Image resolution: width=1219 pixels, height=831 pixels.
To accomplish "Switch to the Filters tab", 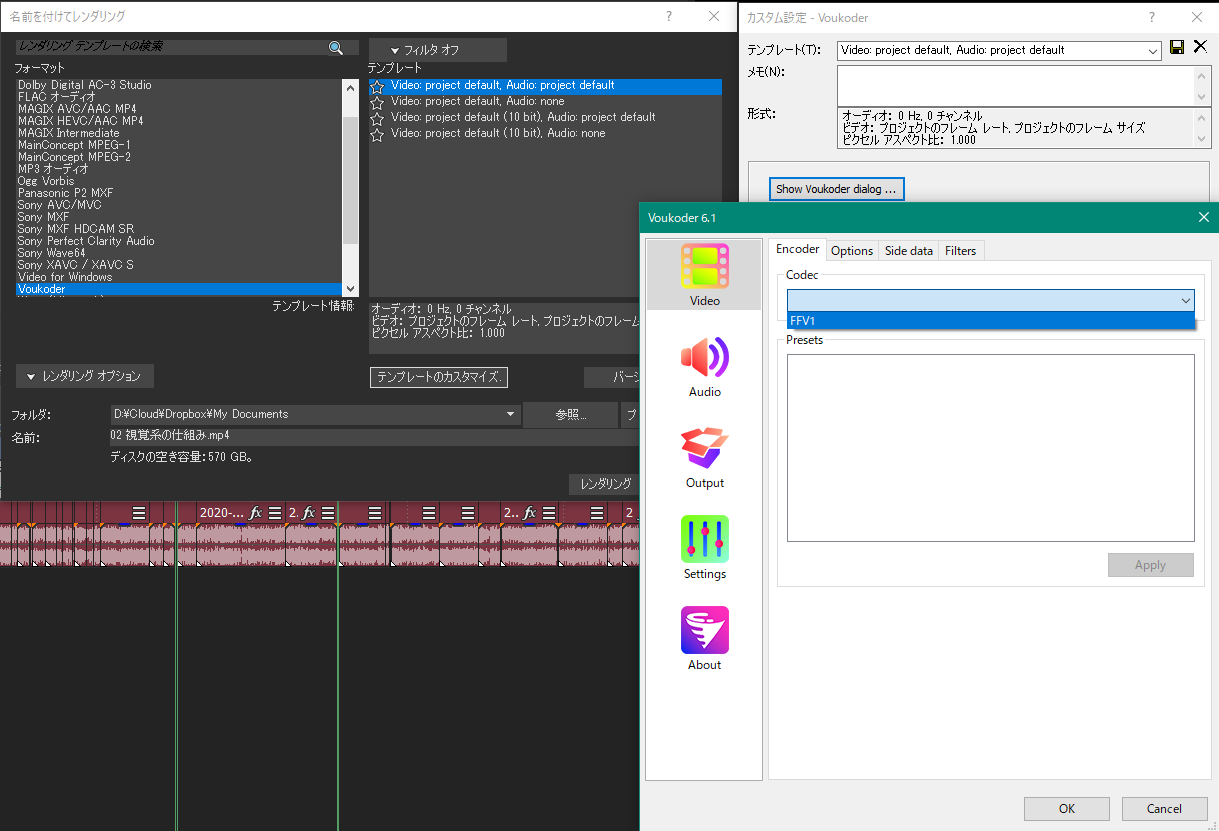I will click(960, 251).
